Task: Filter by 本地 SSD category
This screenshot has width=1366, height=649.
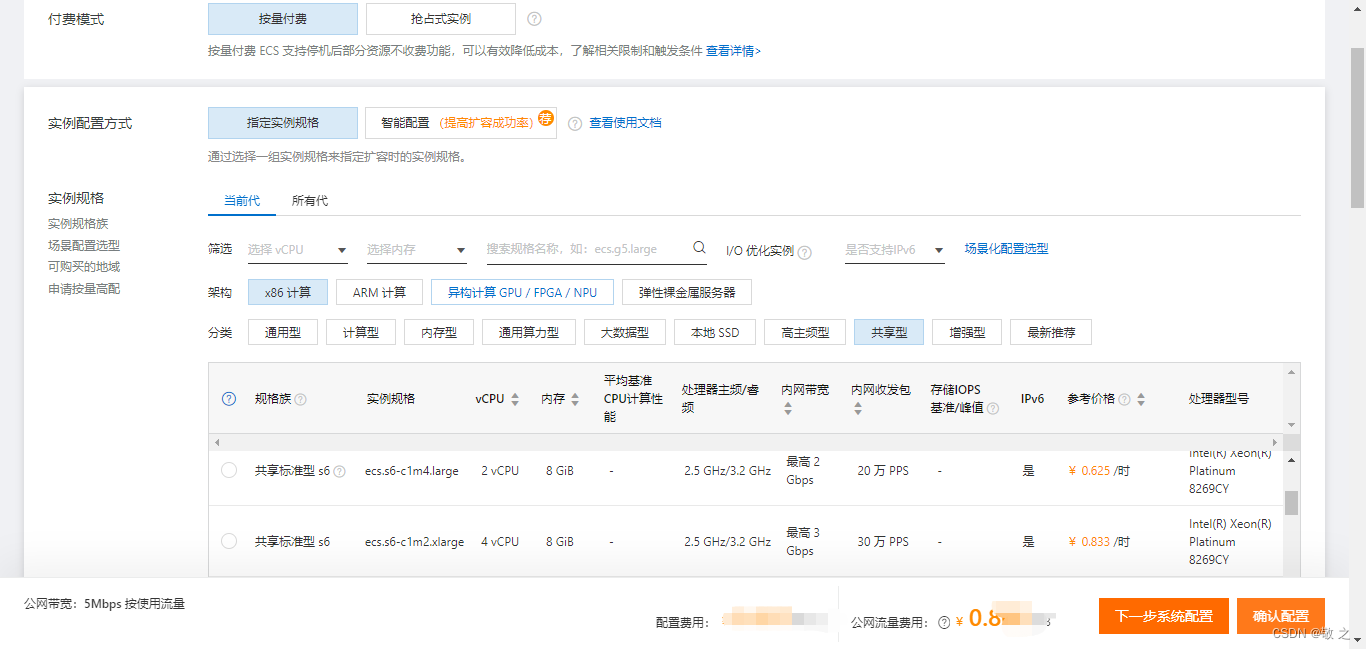Action: pyautogui.click(x=715, y=333)
